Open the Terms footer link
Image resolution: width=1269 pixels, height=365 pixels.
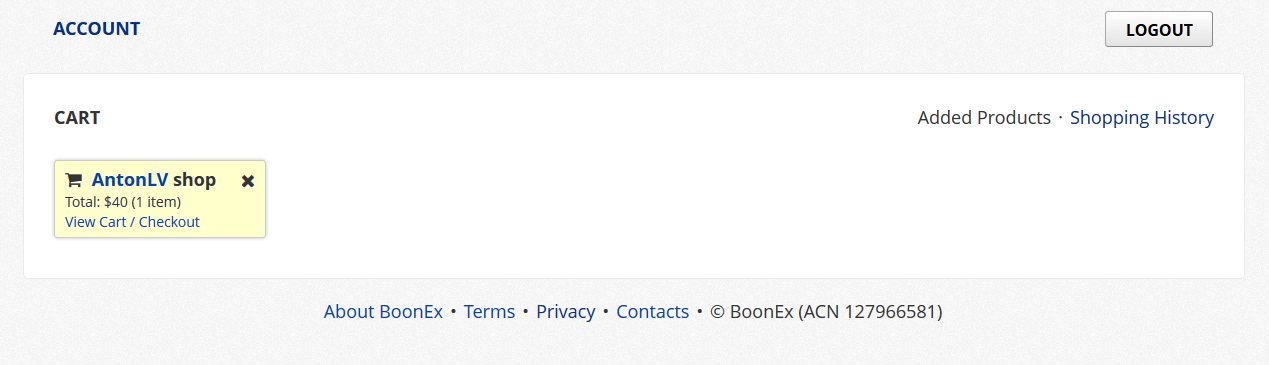pos(489,311)
